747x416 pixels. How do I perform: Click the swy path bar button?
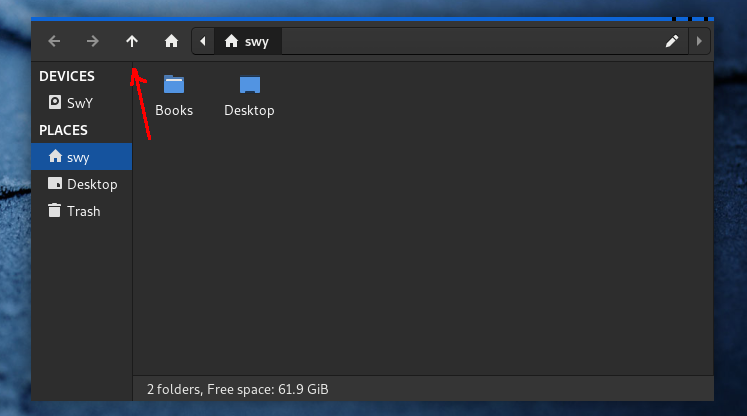tap(249, 41)
